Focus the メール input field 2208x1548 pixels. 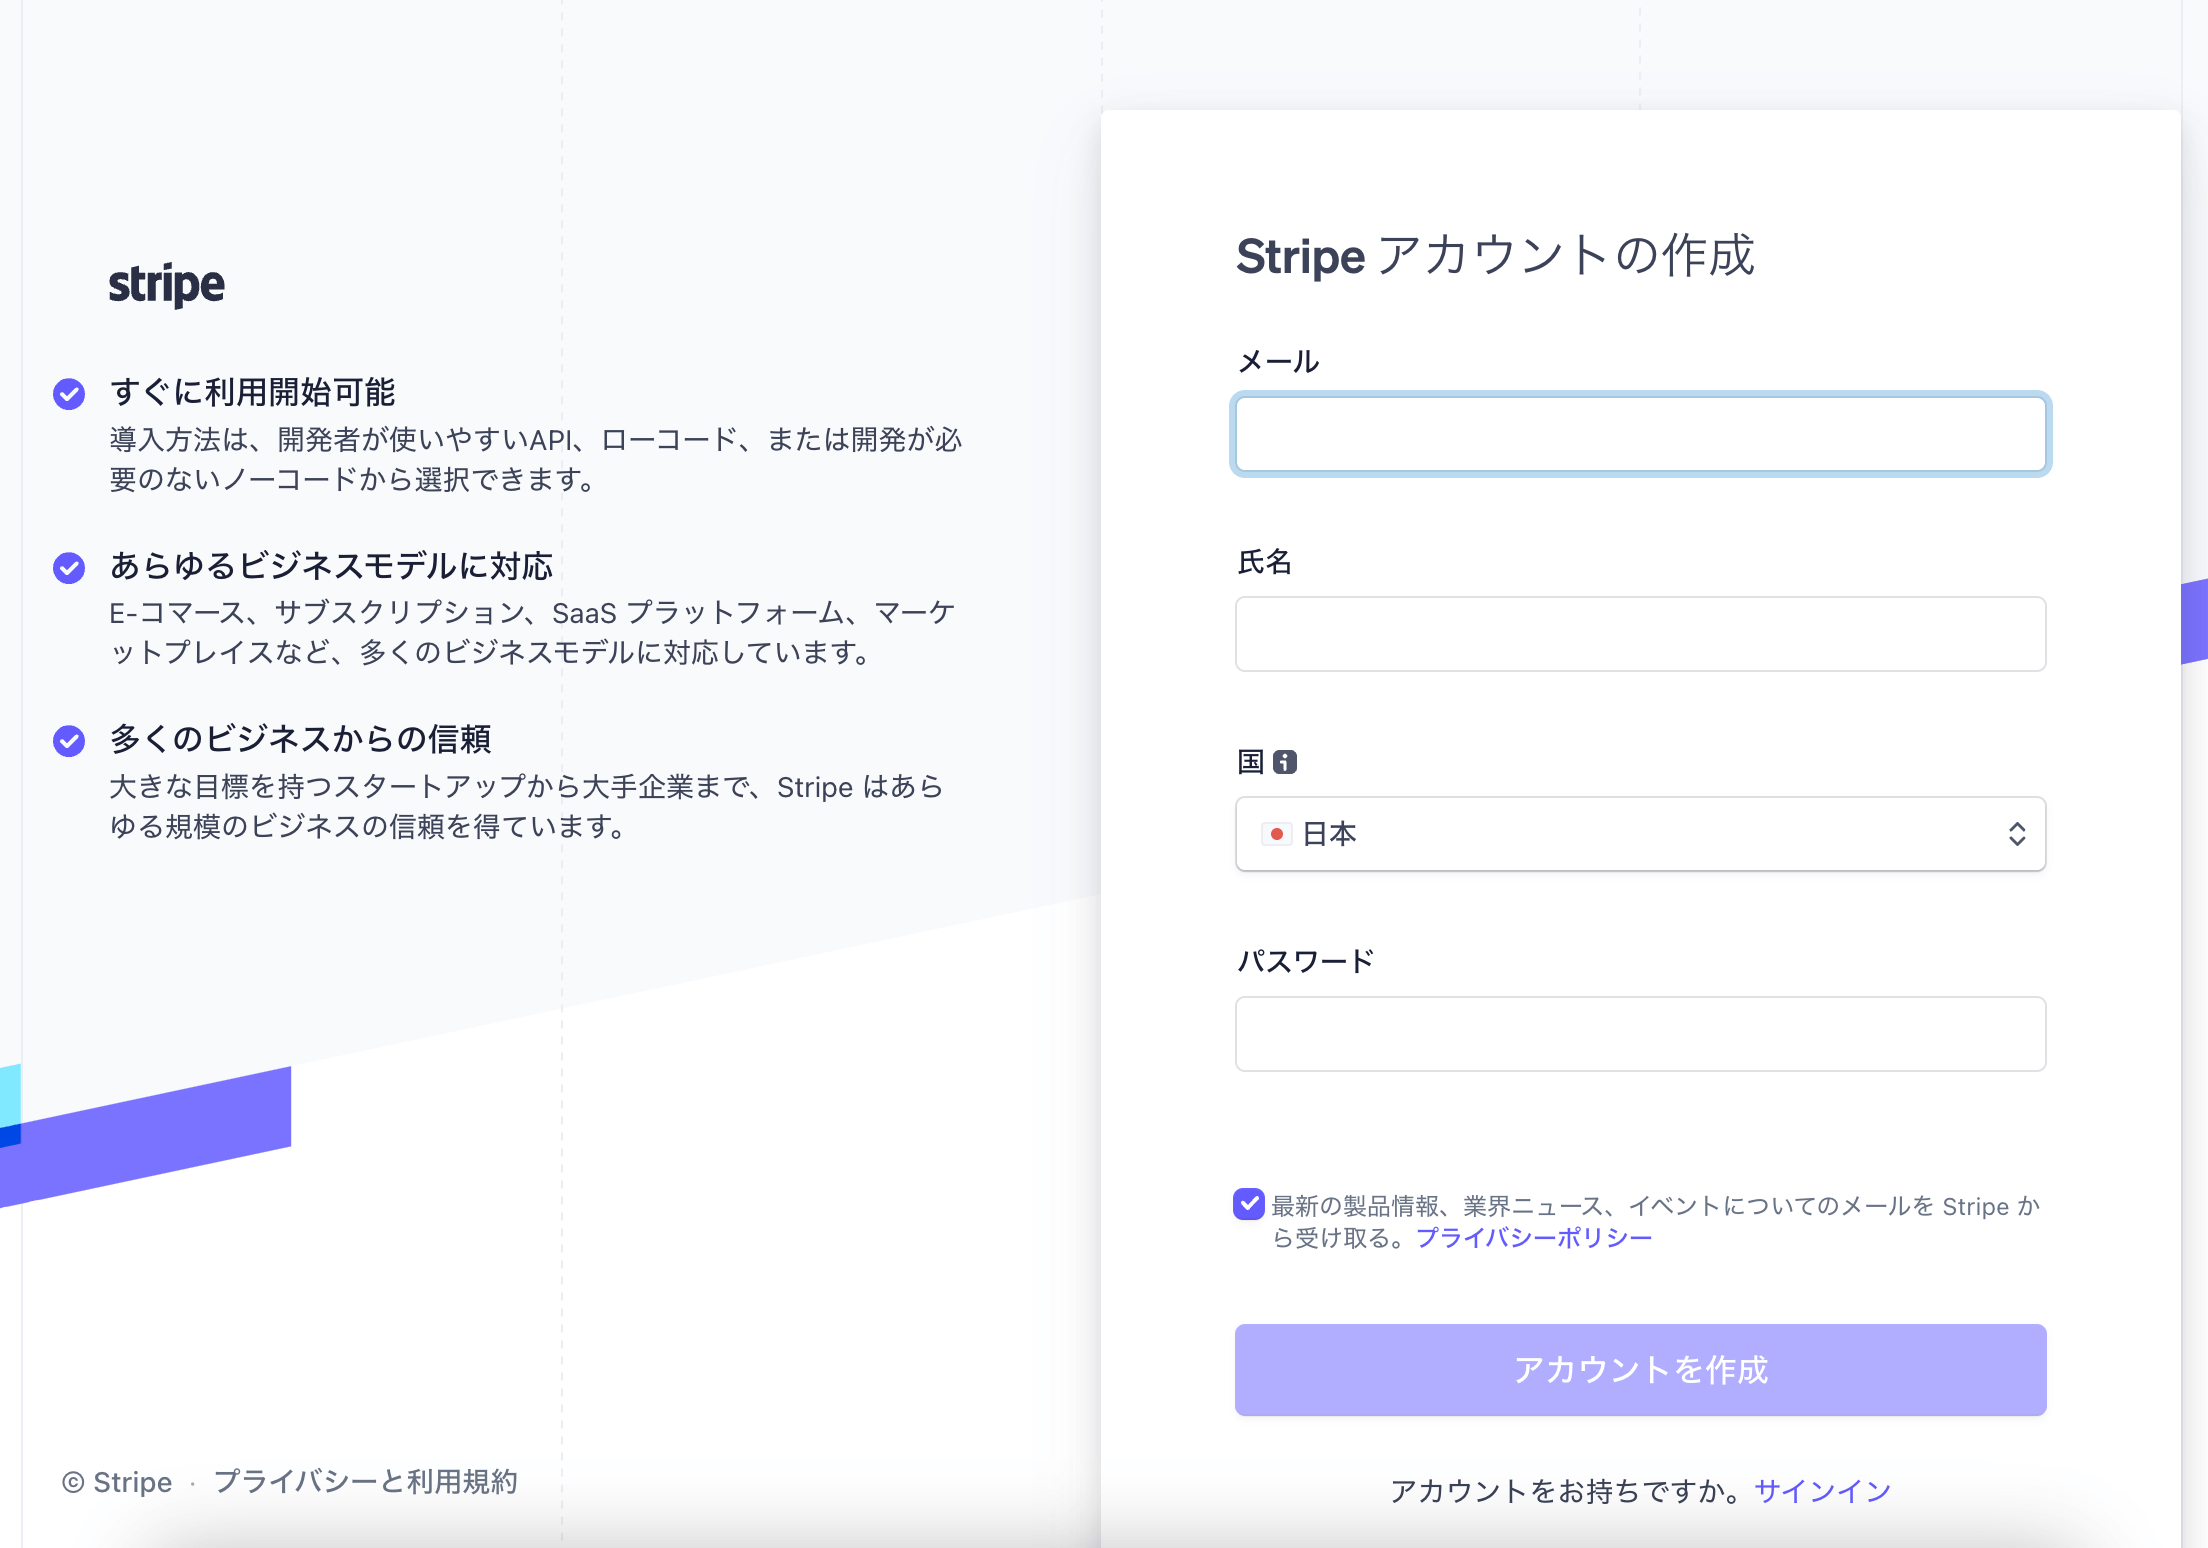click(1640, 434)
